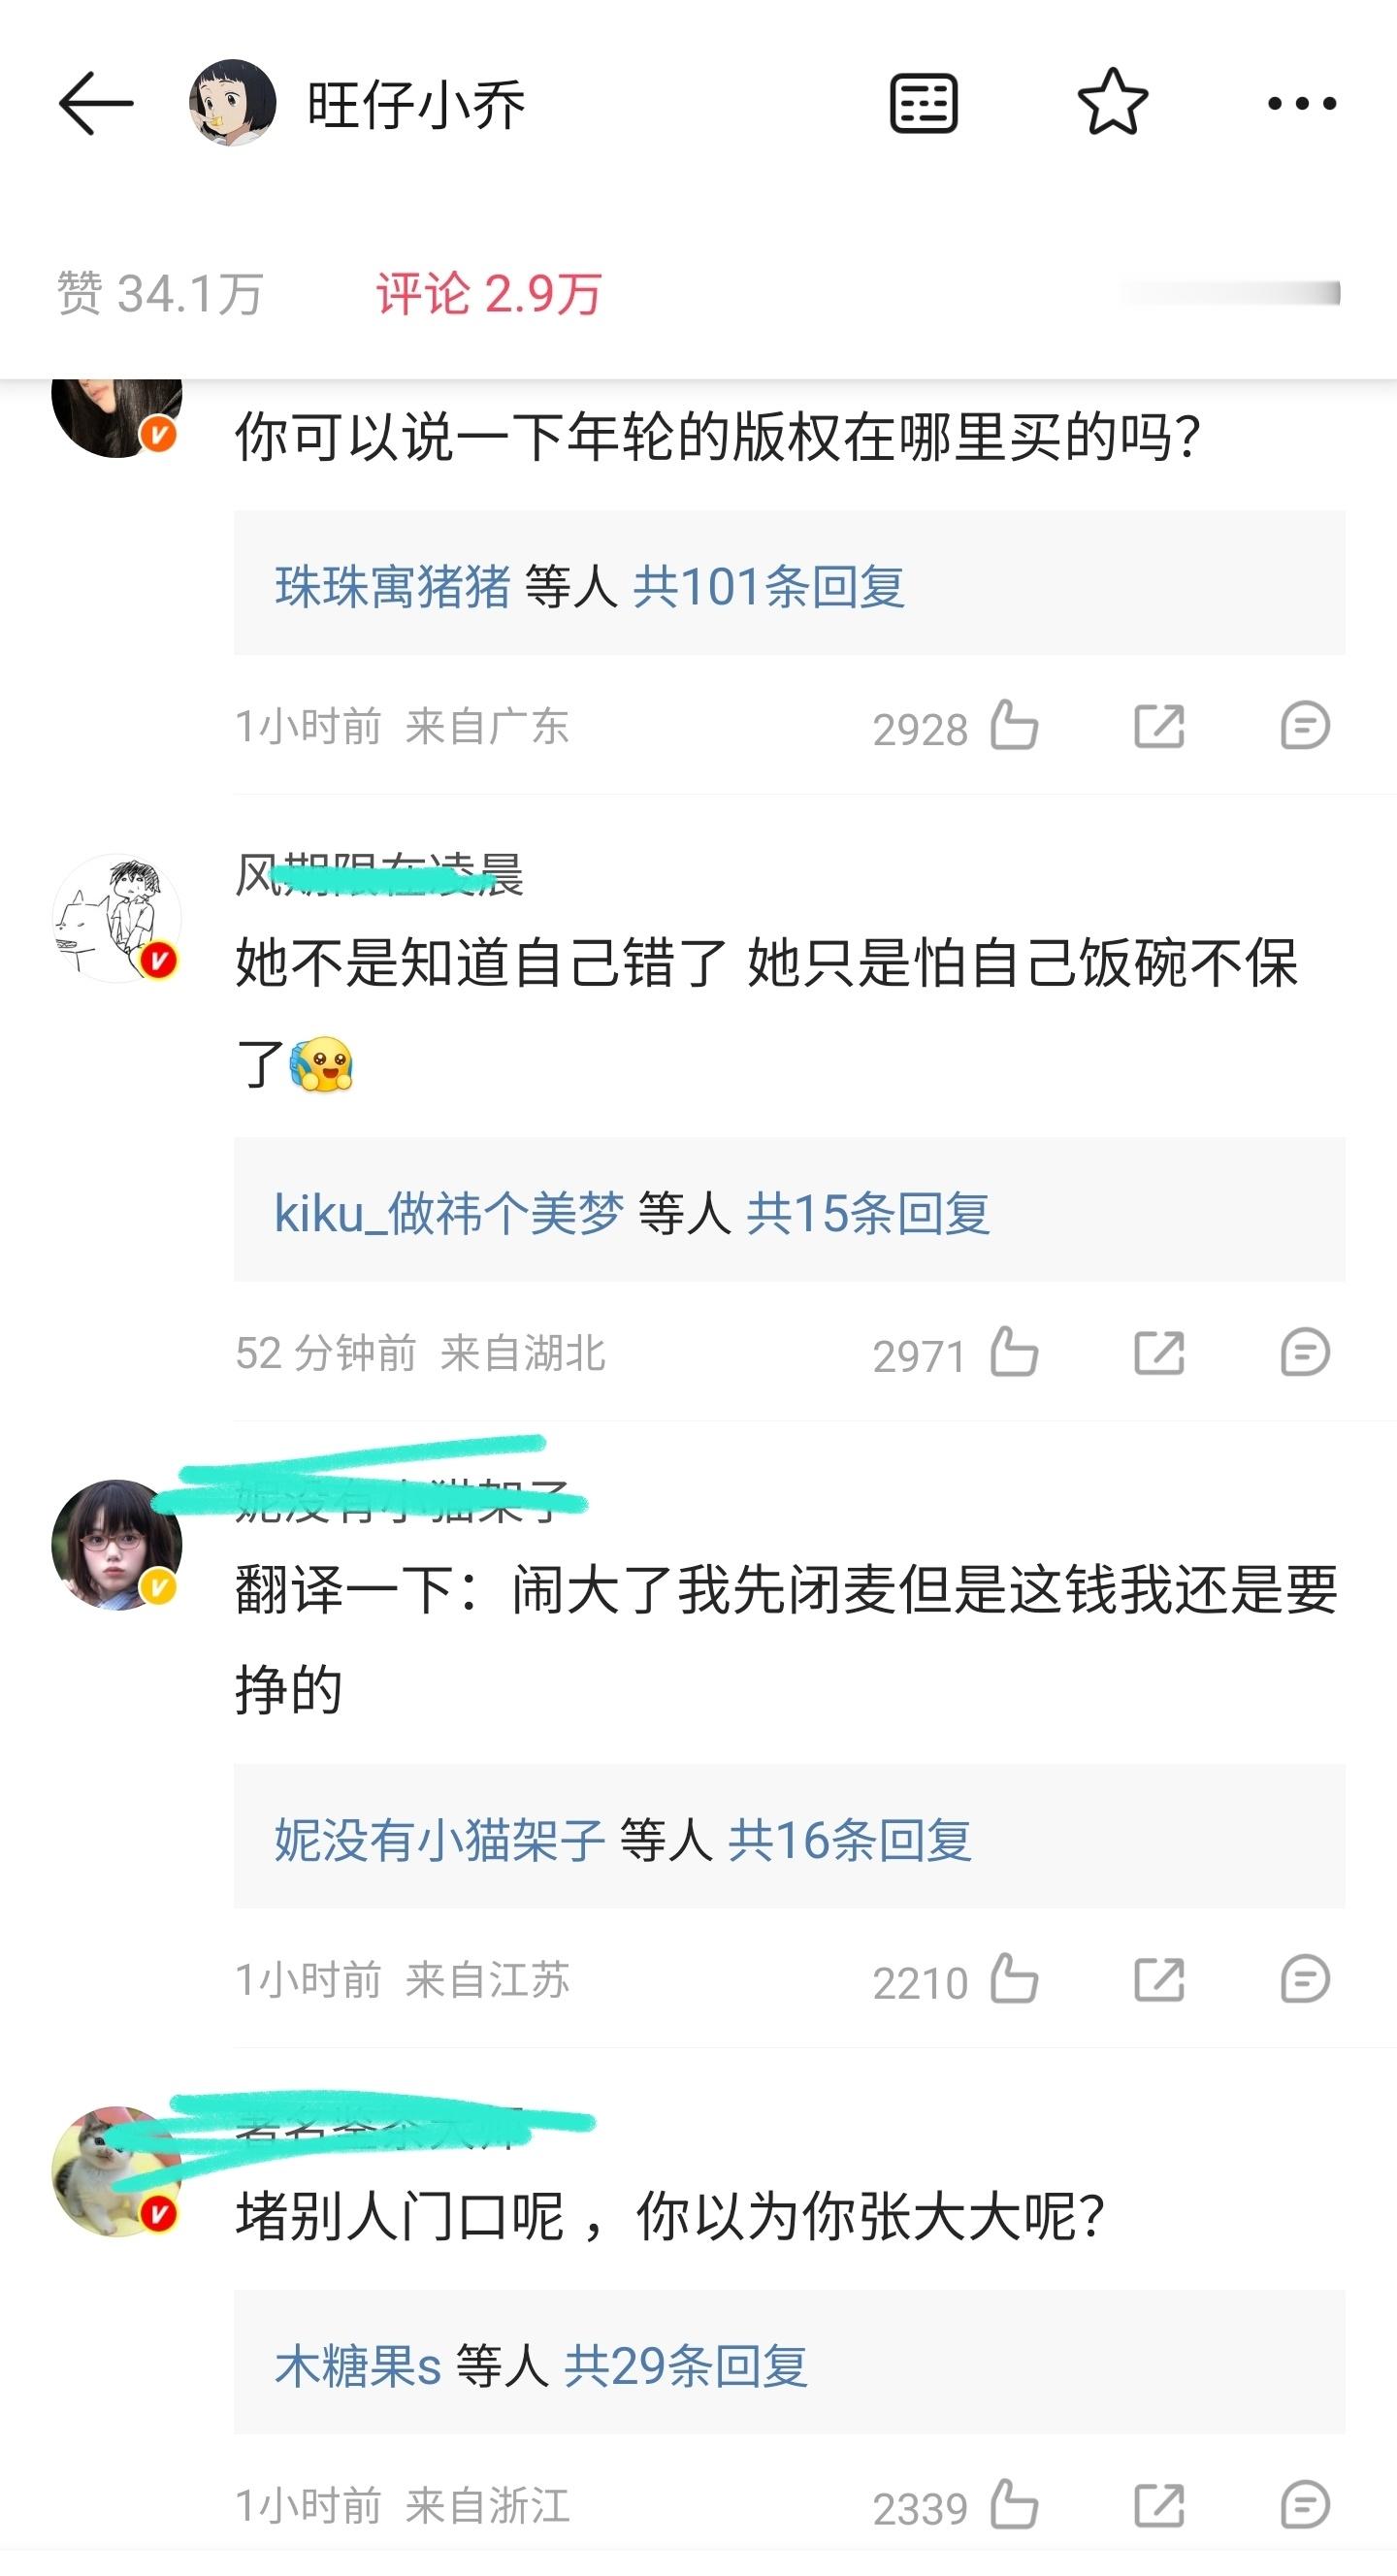Screen dimensions: 1397x2576
Task: Expand the 共15条回复 replies
Action: (x=868, y=1213)
